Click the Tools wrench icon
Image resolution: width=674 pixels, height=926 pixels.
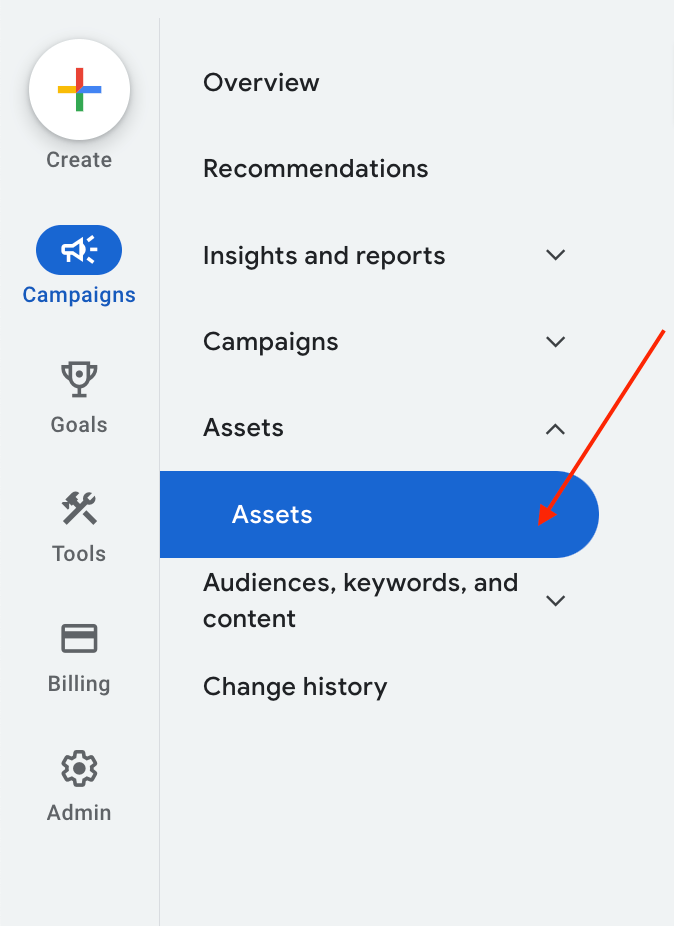point(79,508)
